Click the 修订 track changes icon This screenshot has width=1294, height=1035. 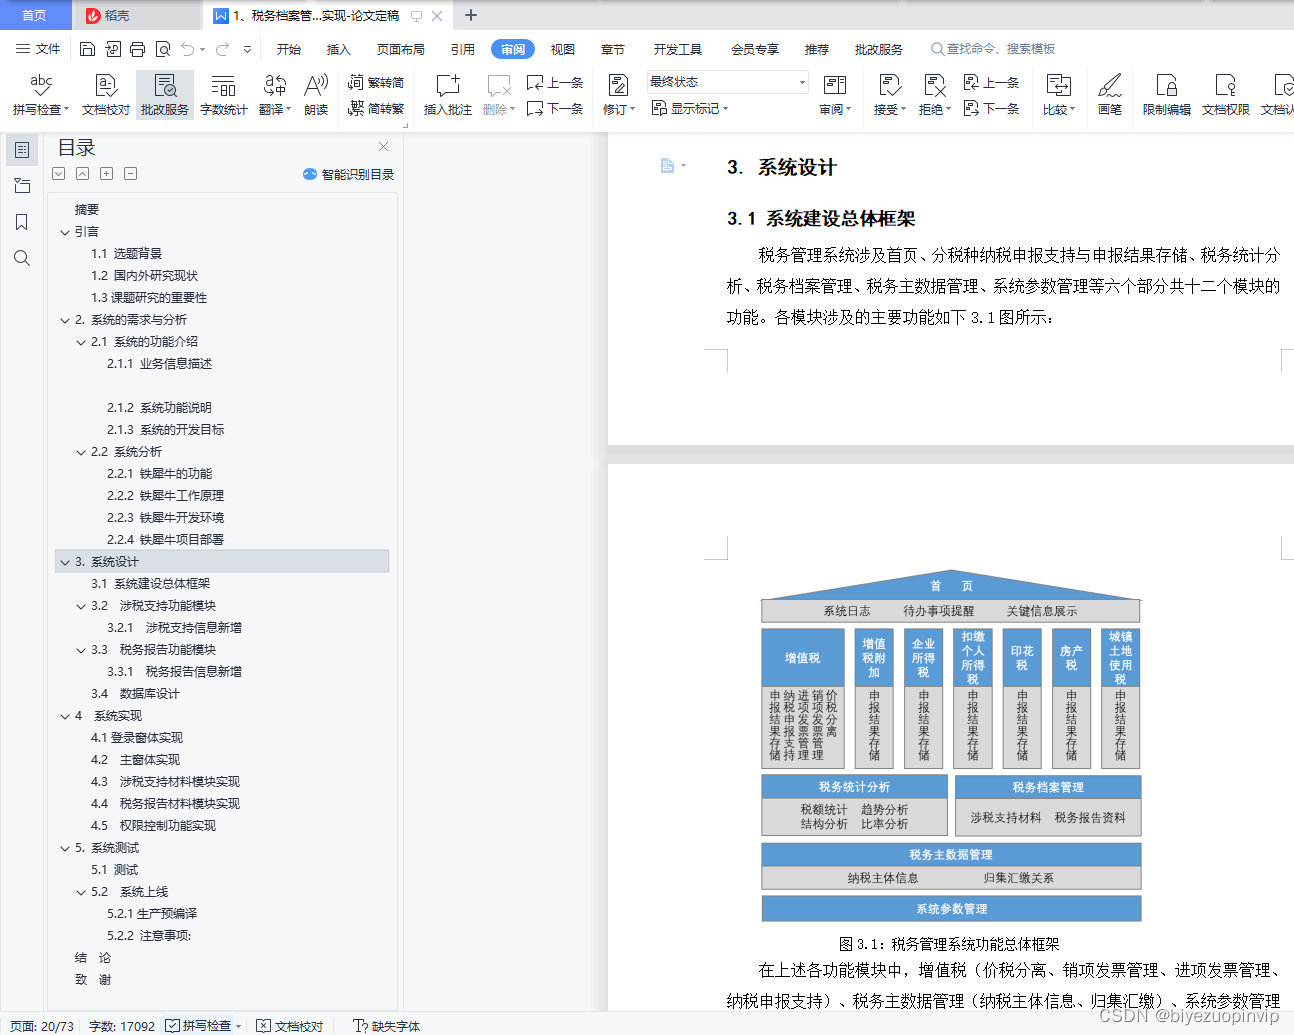tap(618, 86)
